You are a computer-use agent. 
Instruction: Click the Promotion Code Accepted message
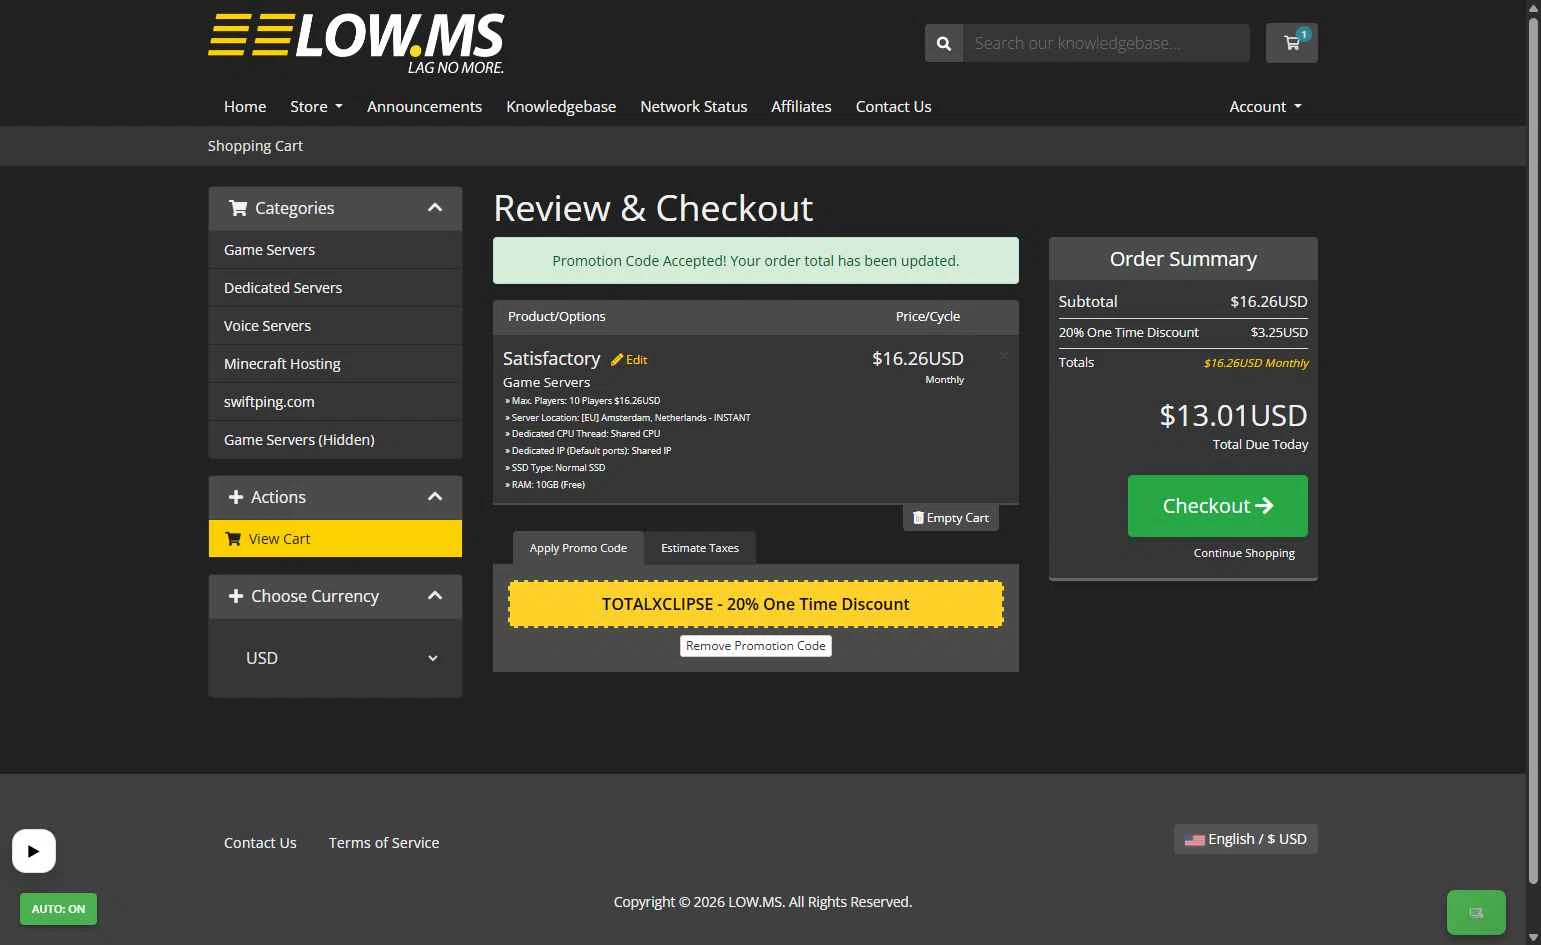pyautogui.click(x=756, y=261)
